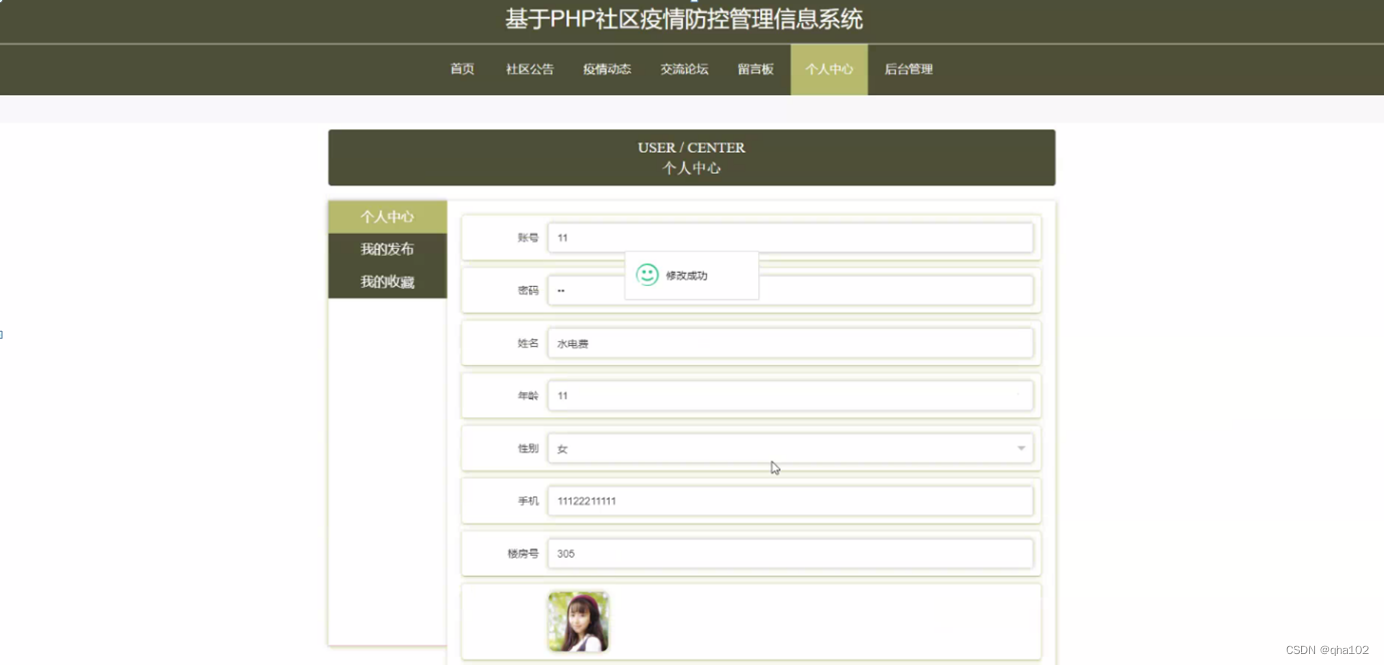Click the 修改成功 message text
1384x665 pixels.
(x=687, y=276)
